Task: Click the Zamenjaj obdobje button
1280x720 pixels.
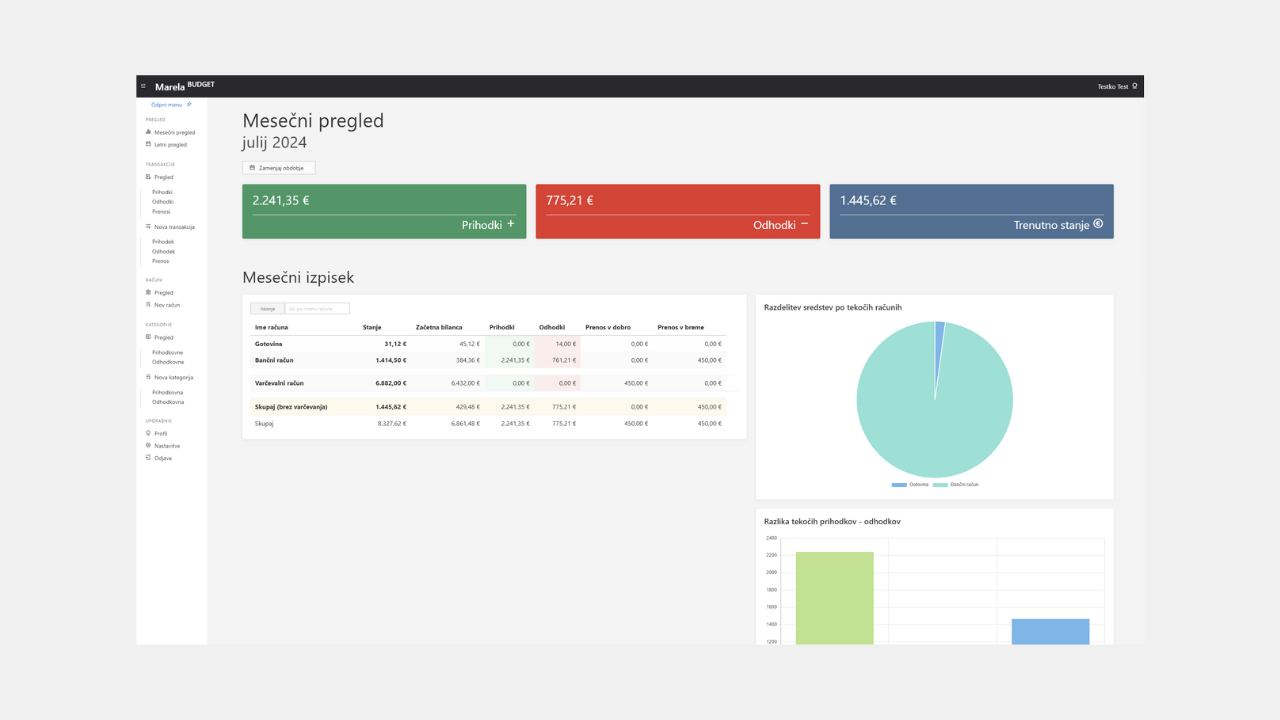Action: click(x=279, y=168)
